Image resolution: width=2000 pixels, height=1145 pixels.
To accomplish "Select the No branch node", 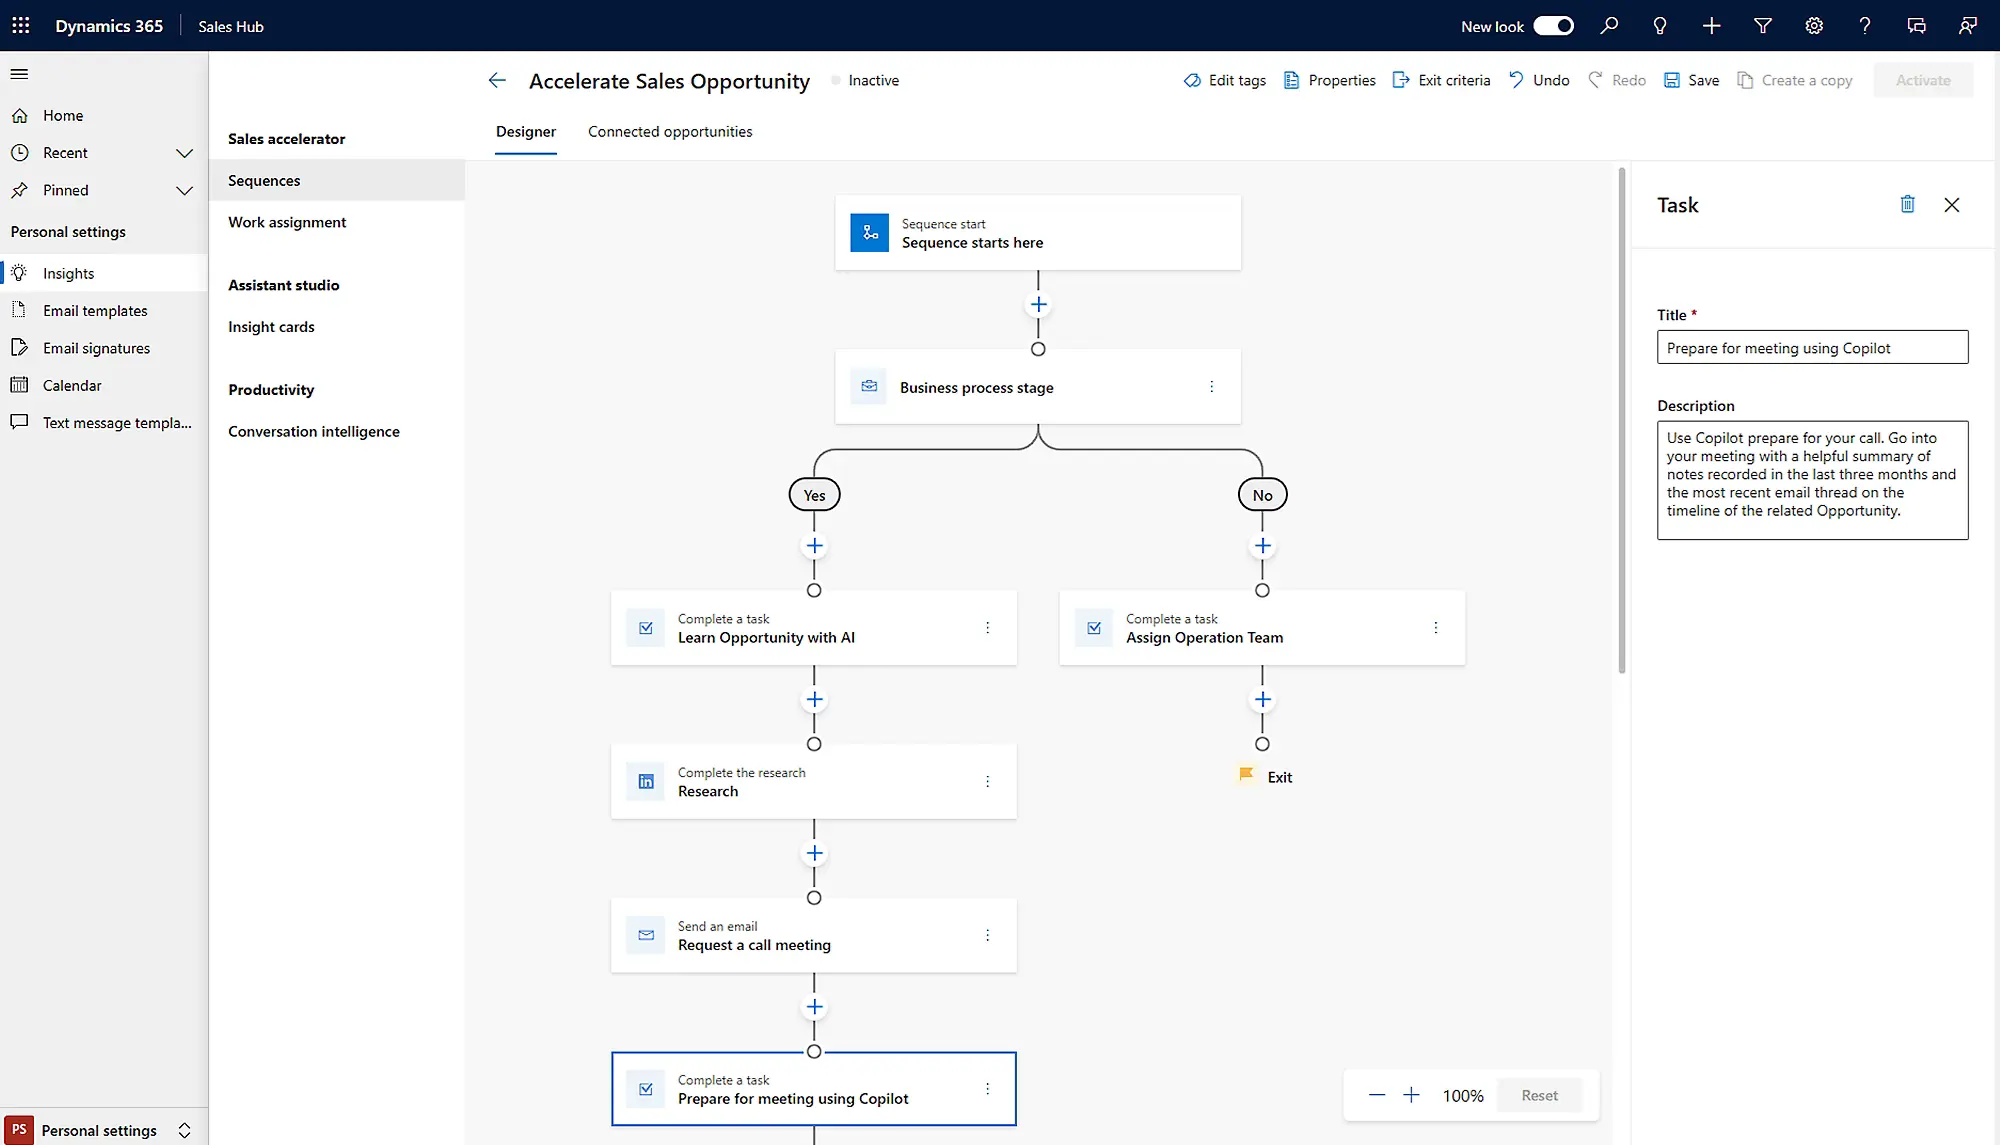I will point(1262,495).
